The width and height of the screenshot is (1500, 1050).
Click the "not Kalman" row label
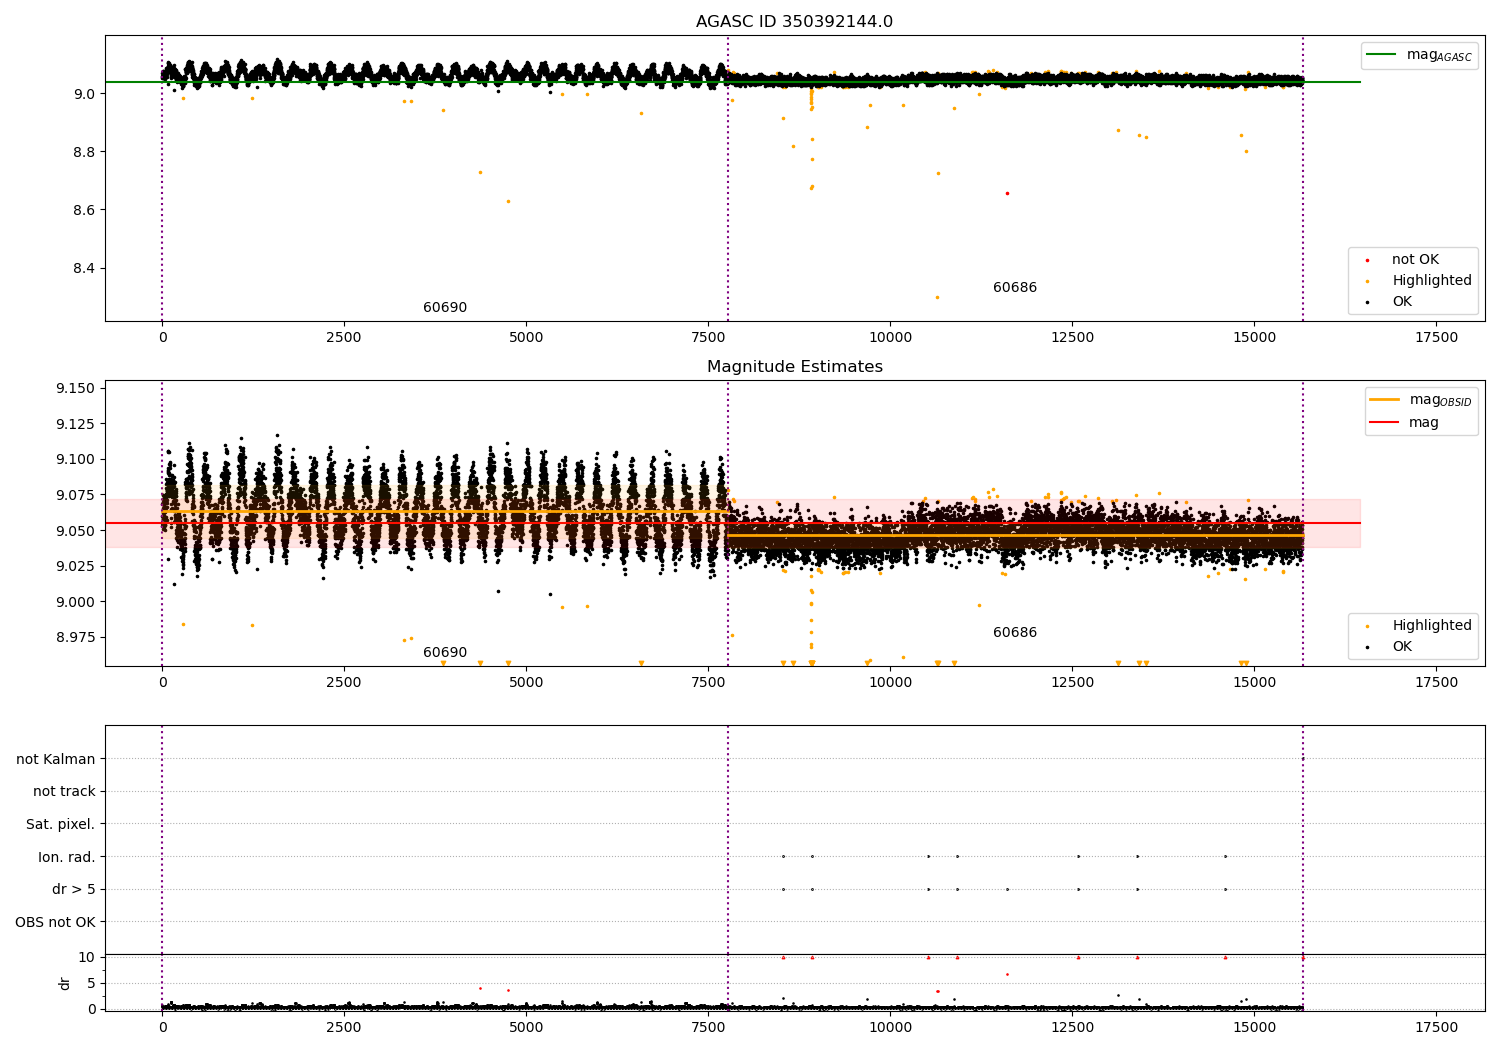tap(56, 759)
